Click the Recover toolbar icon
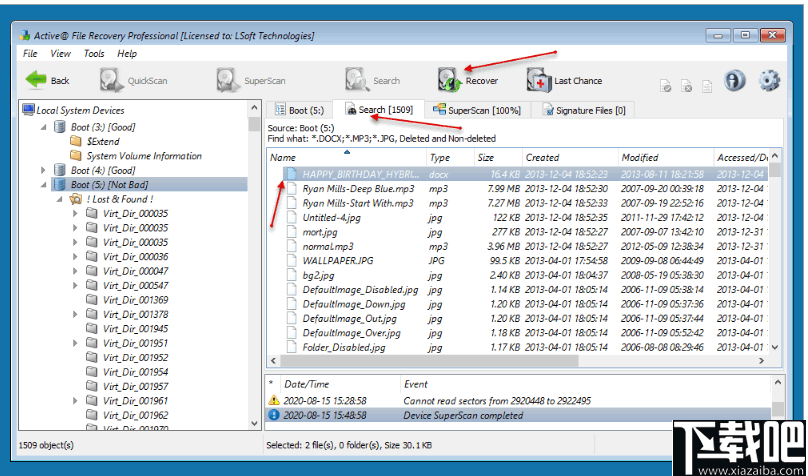Screen dimensions: 808x476 [450, 80]
